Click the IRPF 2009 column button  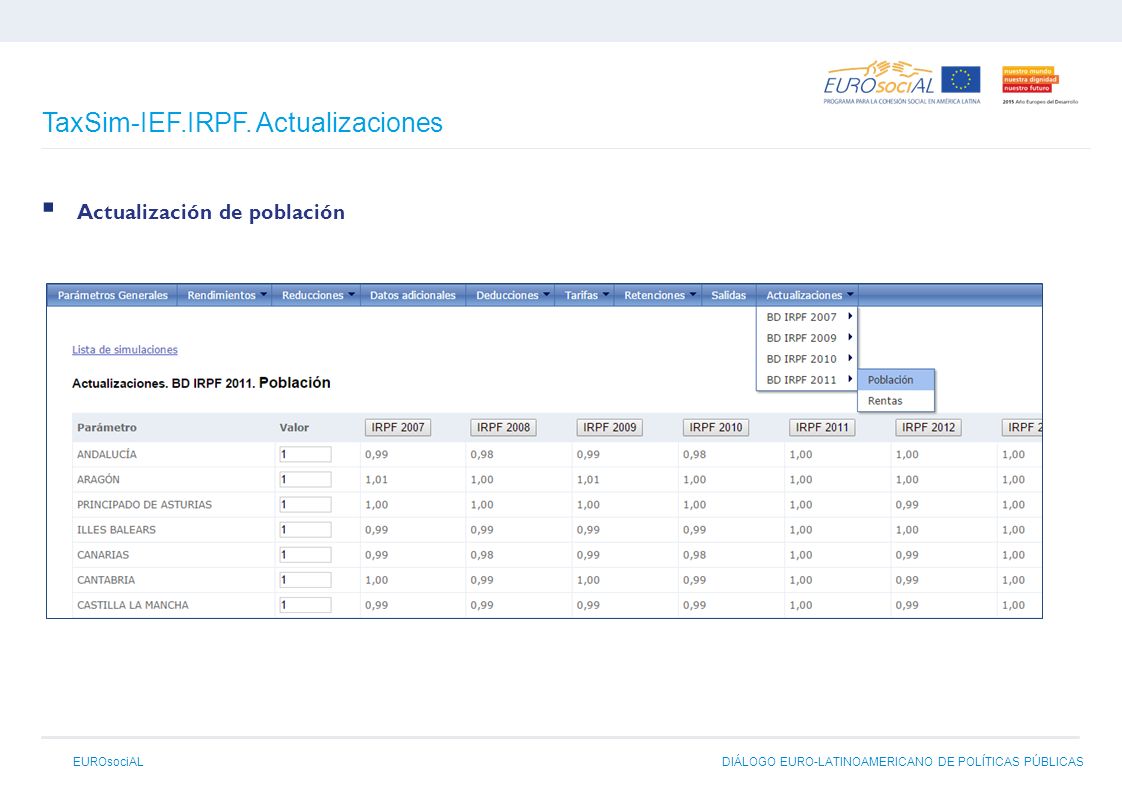tap(610, 428)
